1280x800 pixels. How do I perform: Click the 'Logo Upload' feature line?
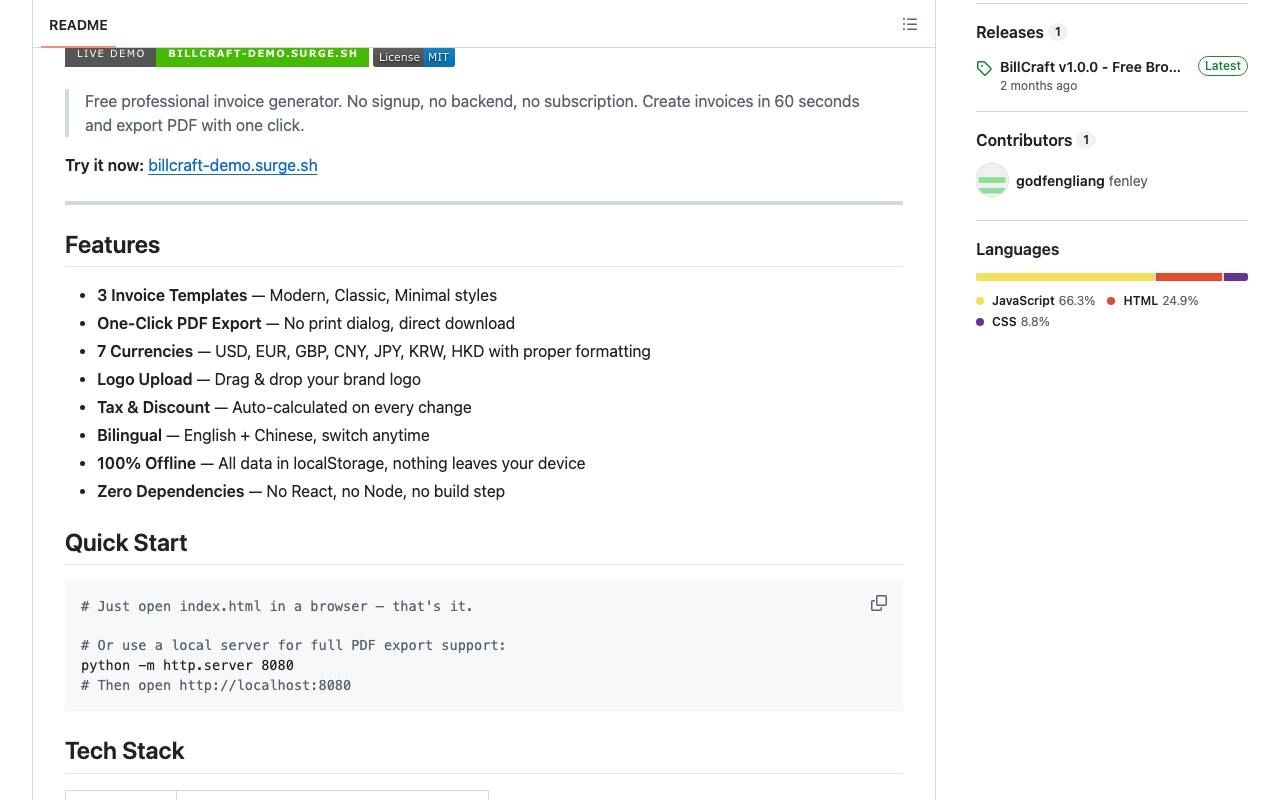(x=259, y=379)
